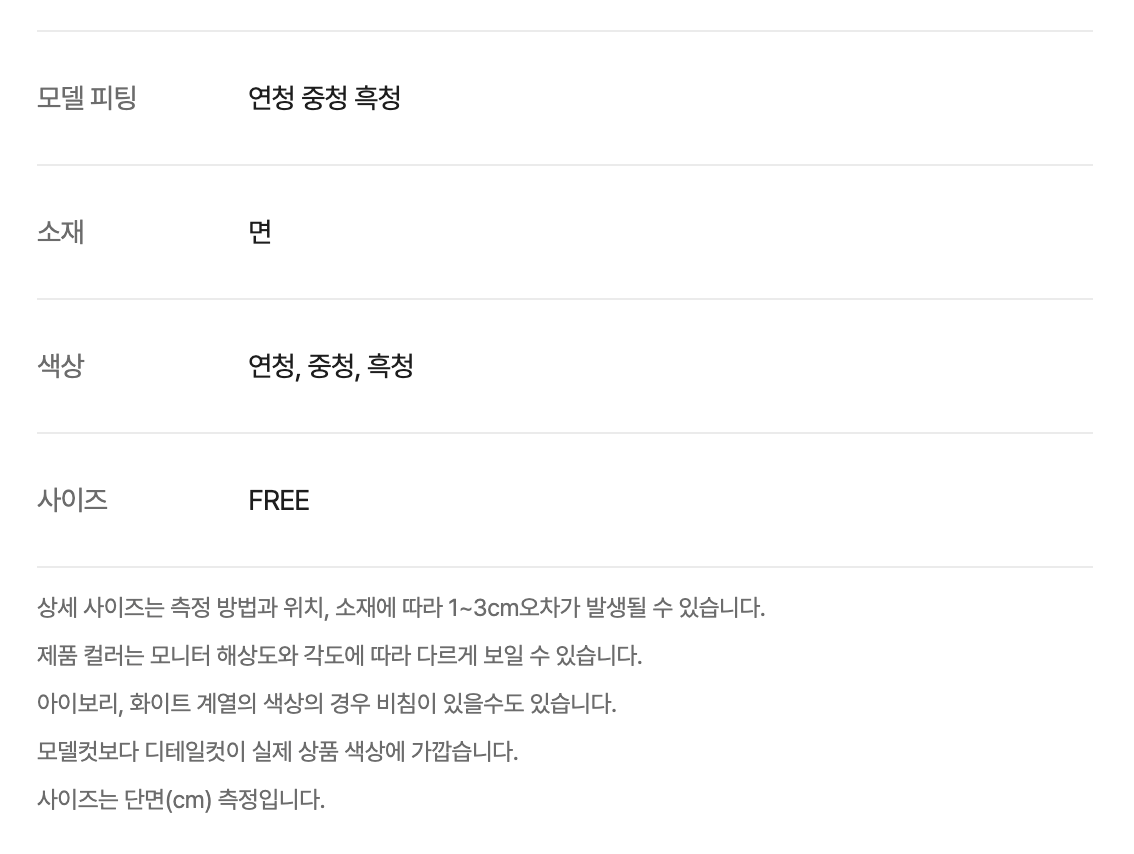Click the divider line under the 사이즈 row
Screen dimensions: 1134x854
point(565,567)
